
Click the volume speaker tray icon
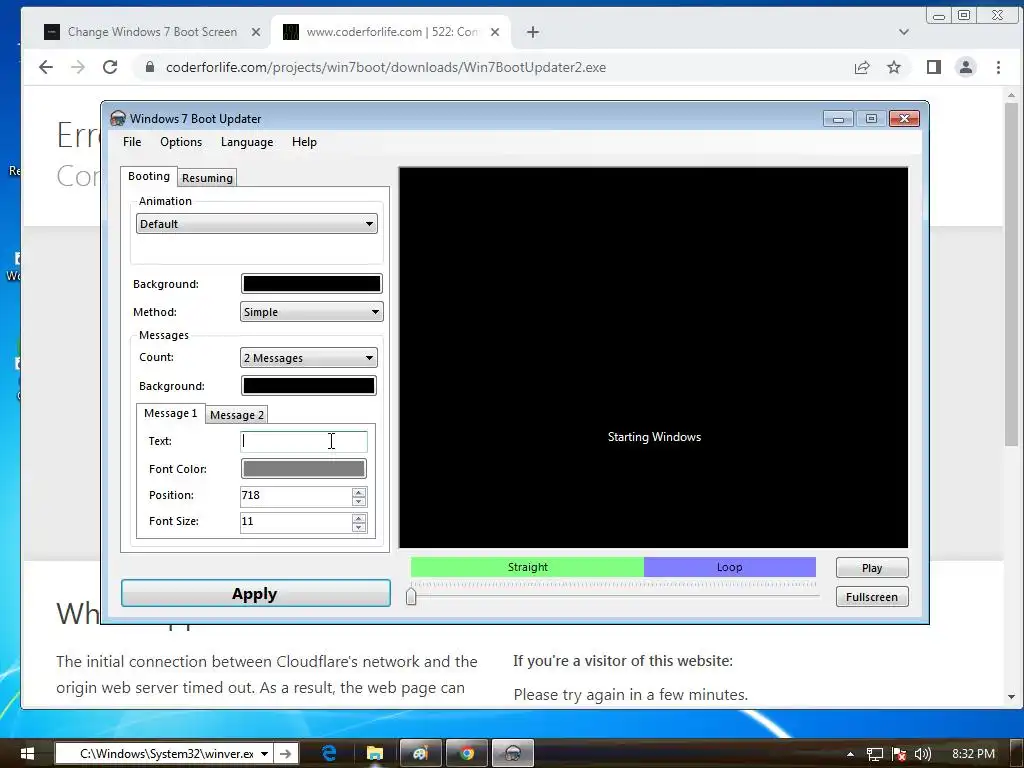pyautogui.click(x=922, y=754)
